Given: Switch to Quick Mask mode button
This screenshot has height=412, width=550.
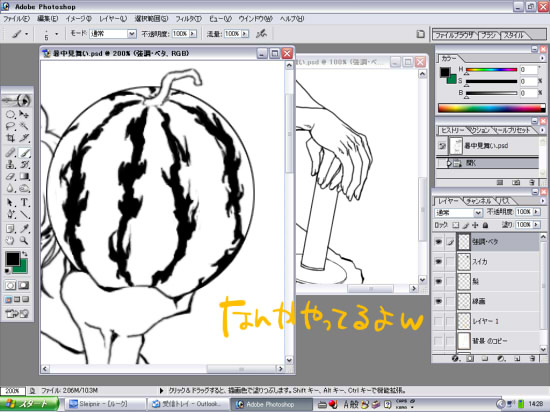Looking at the screenshot, I should click(x=24, y=285).
